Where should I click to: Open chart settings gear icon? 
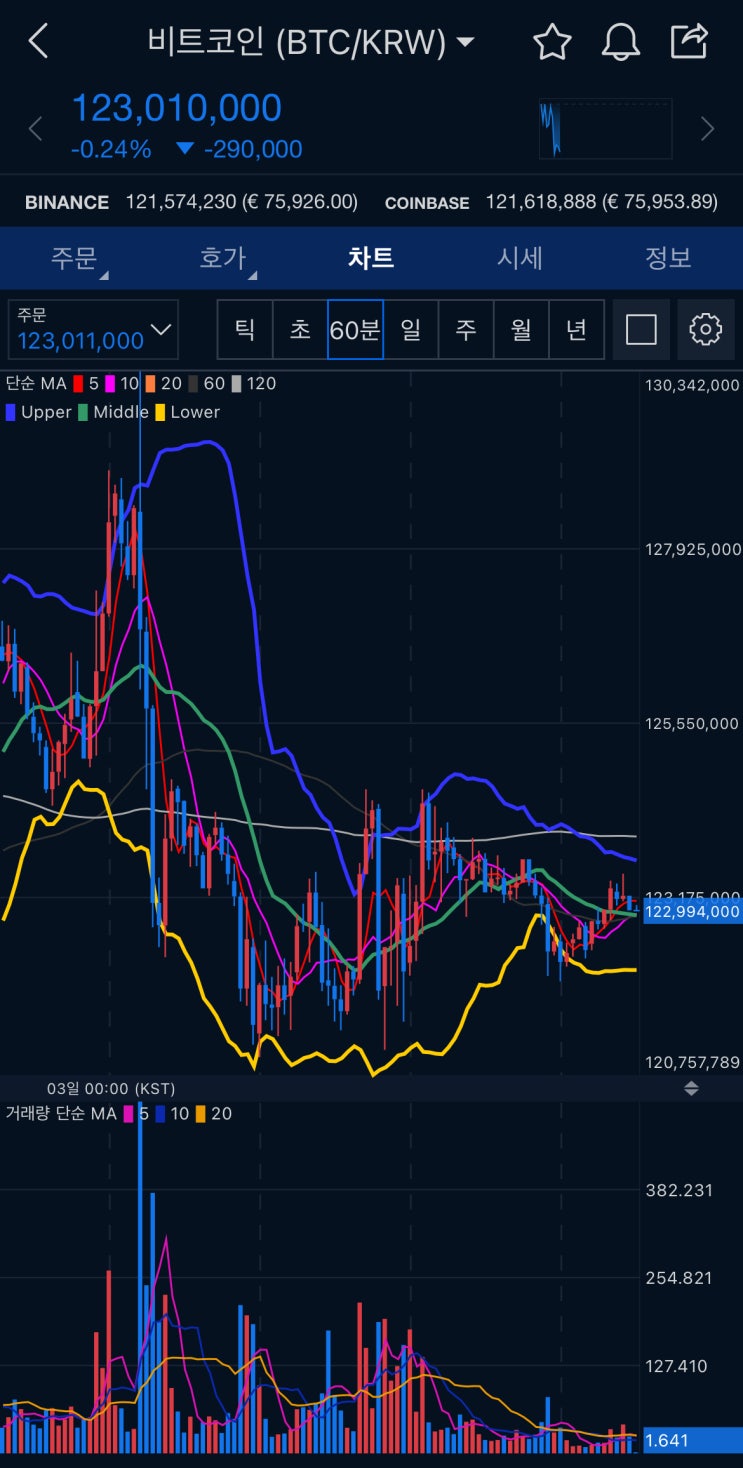[x=706, y=329]
